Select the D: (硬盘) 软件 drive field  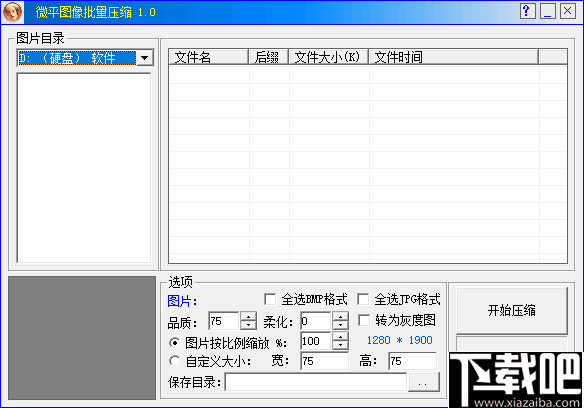point(77,58)
